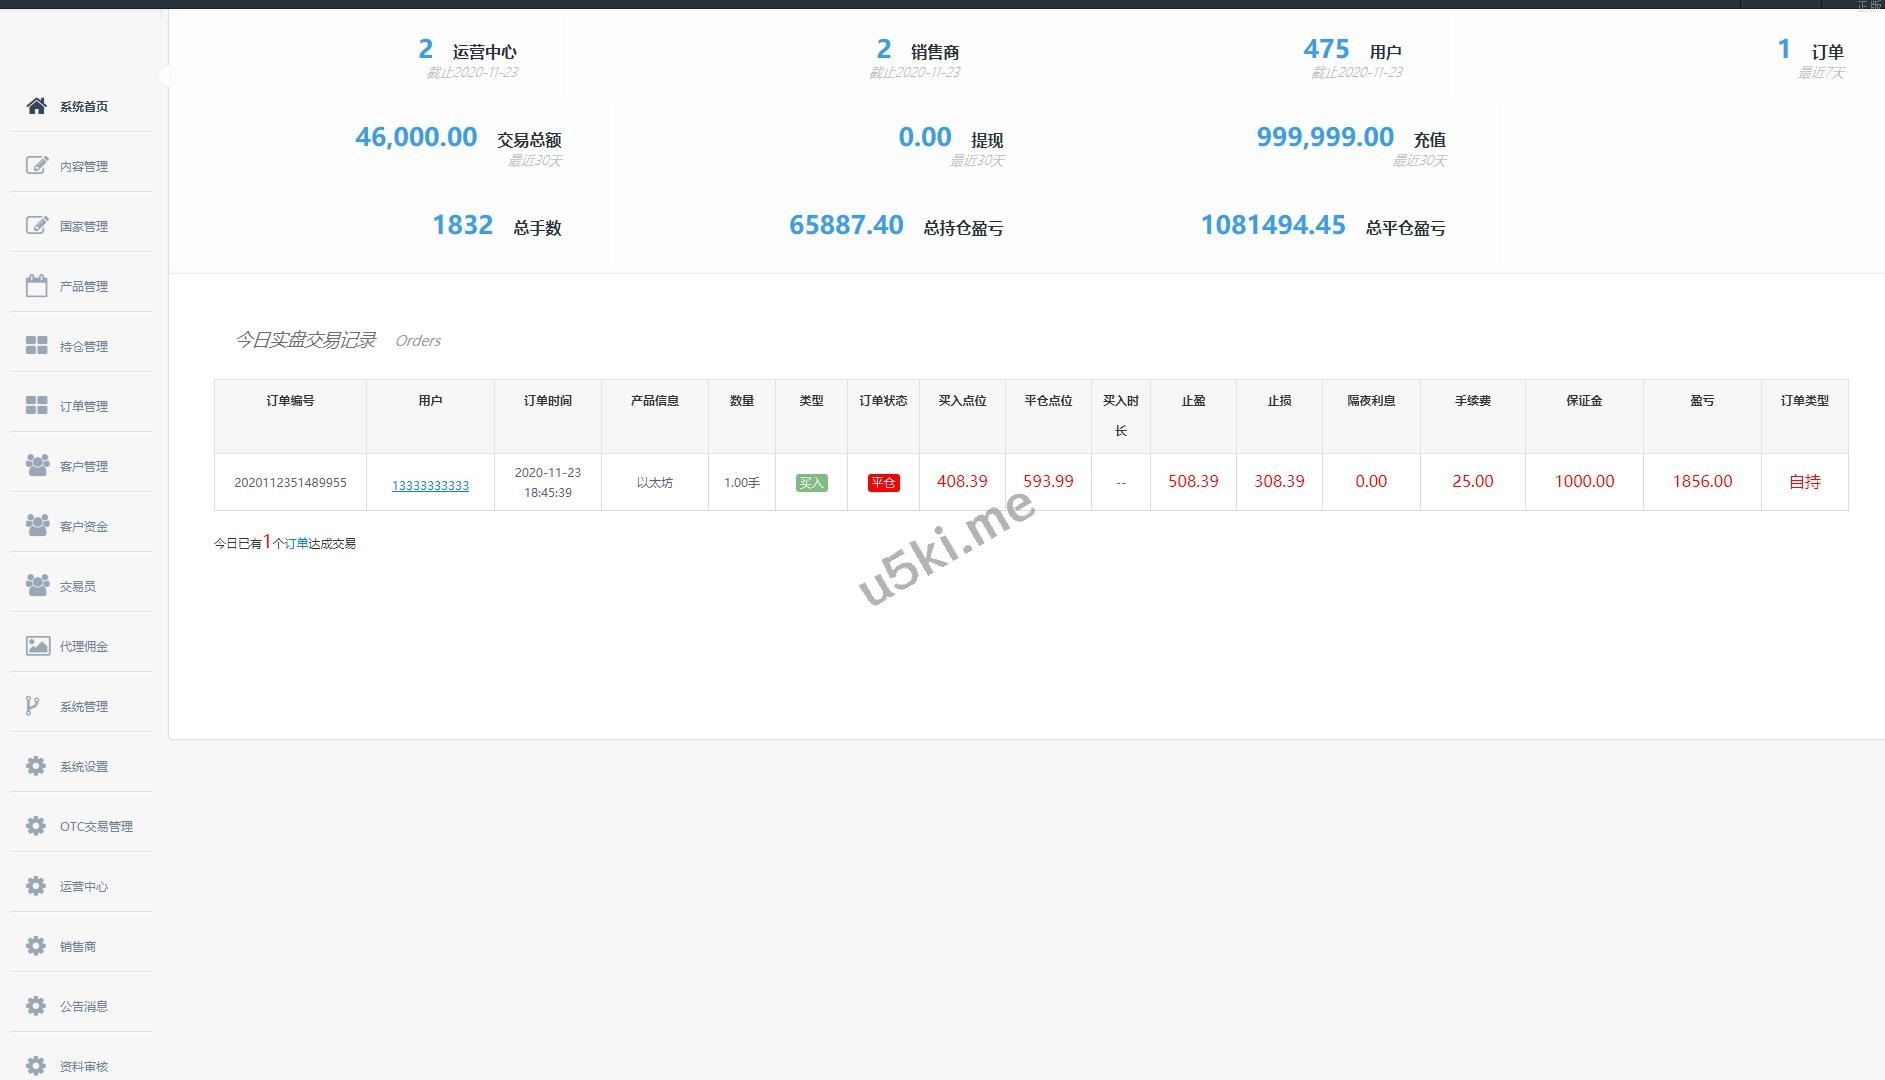
Task: Open 公告消息 in the sidebar
Action: (x=83, y=1007)
